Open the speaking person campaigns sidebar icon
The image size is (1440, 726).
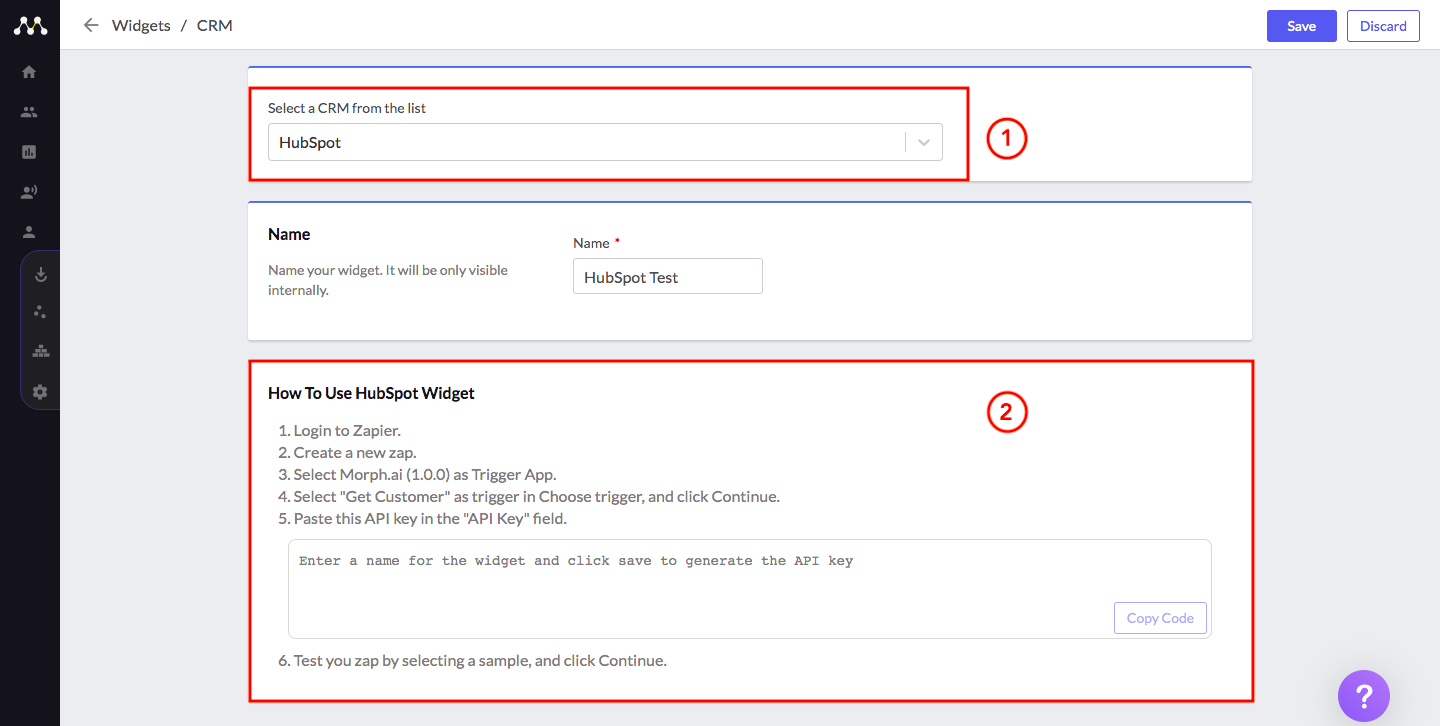[x=29, y=192]
